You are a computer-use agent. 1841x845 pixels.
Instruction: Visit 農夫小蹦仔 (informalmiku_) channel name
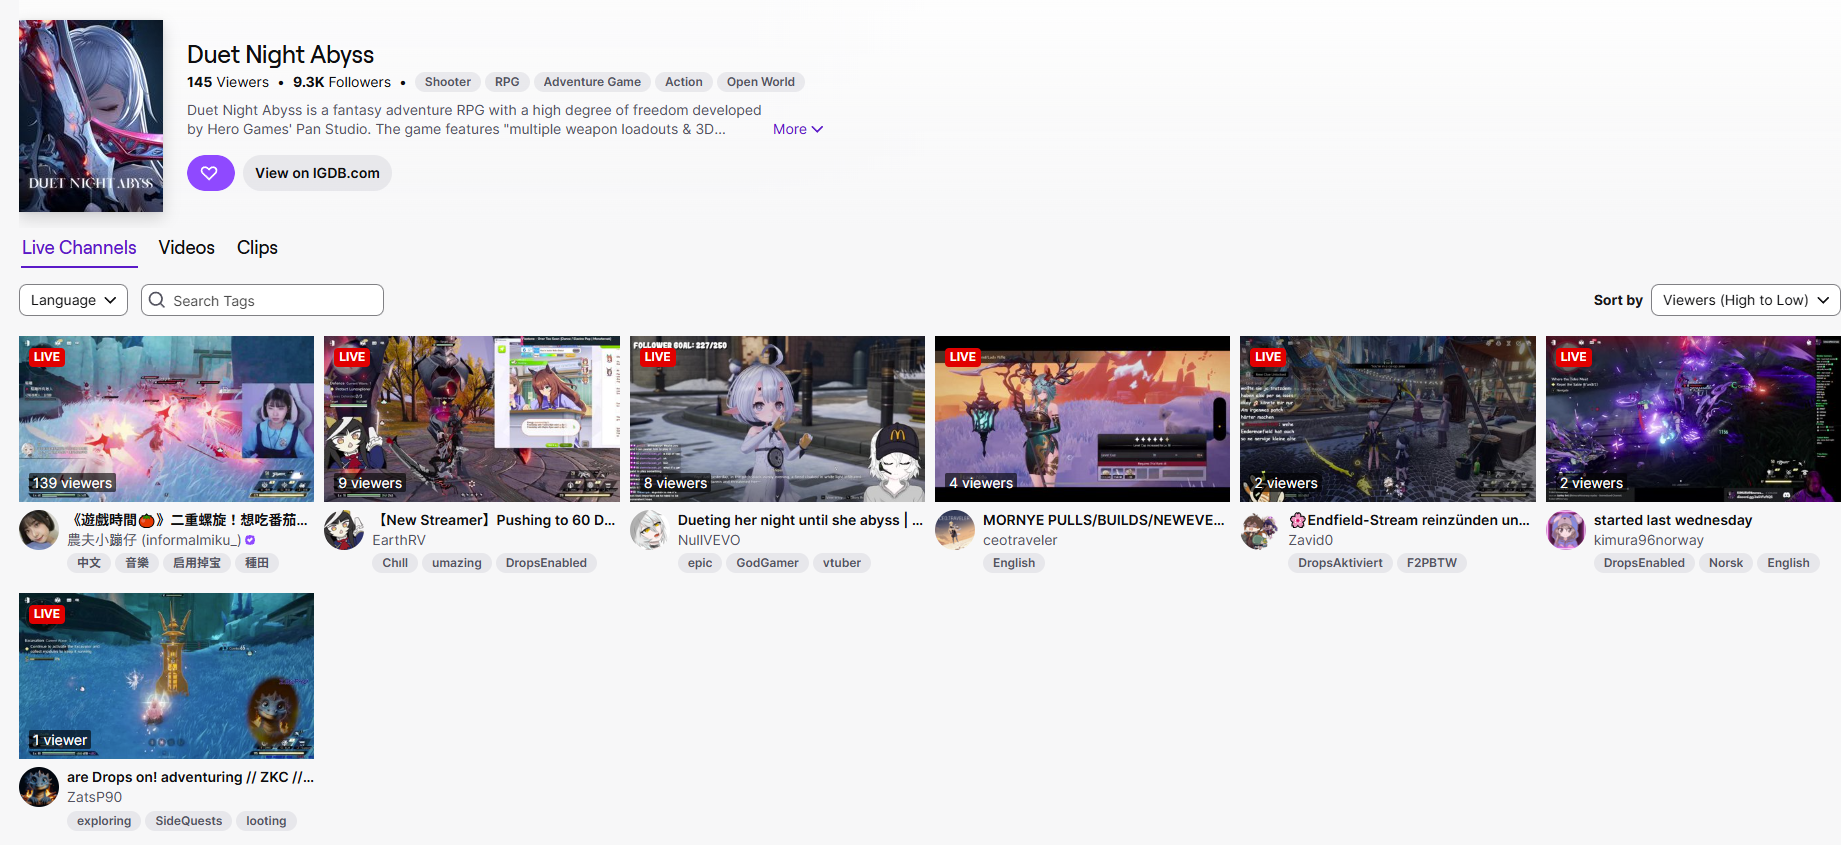154,540
